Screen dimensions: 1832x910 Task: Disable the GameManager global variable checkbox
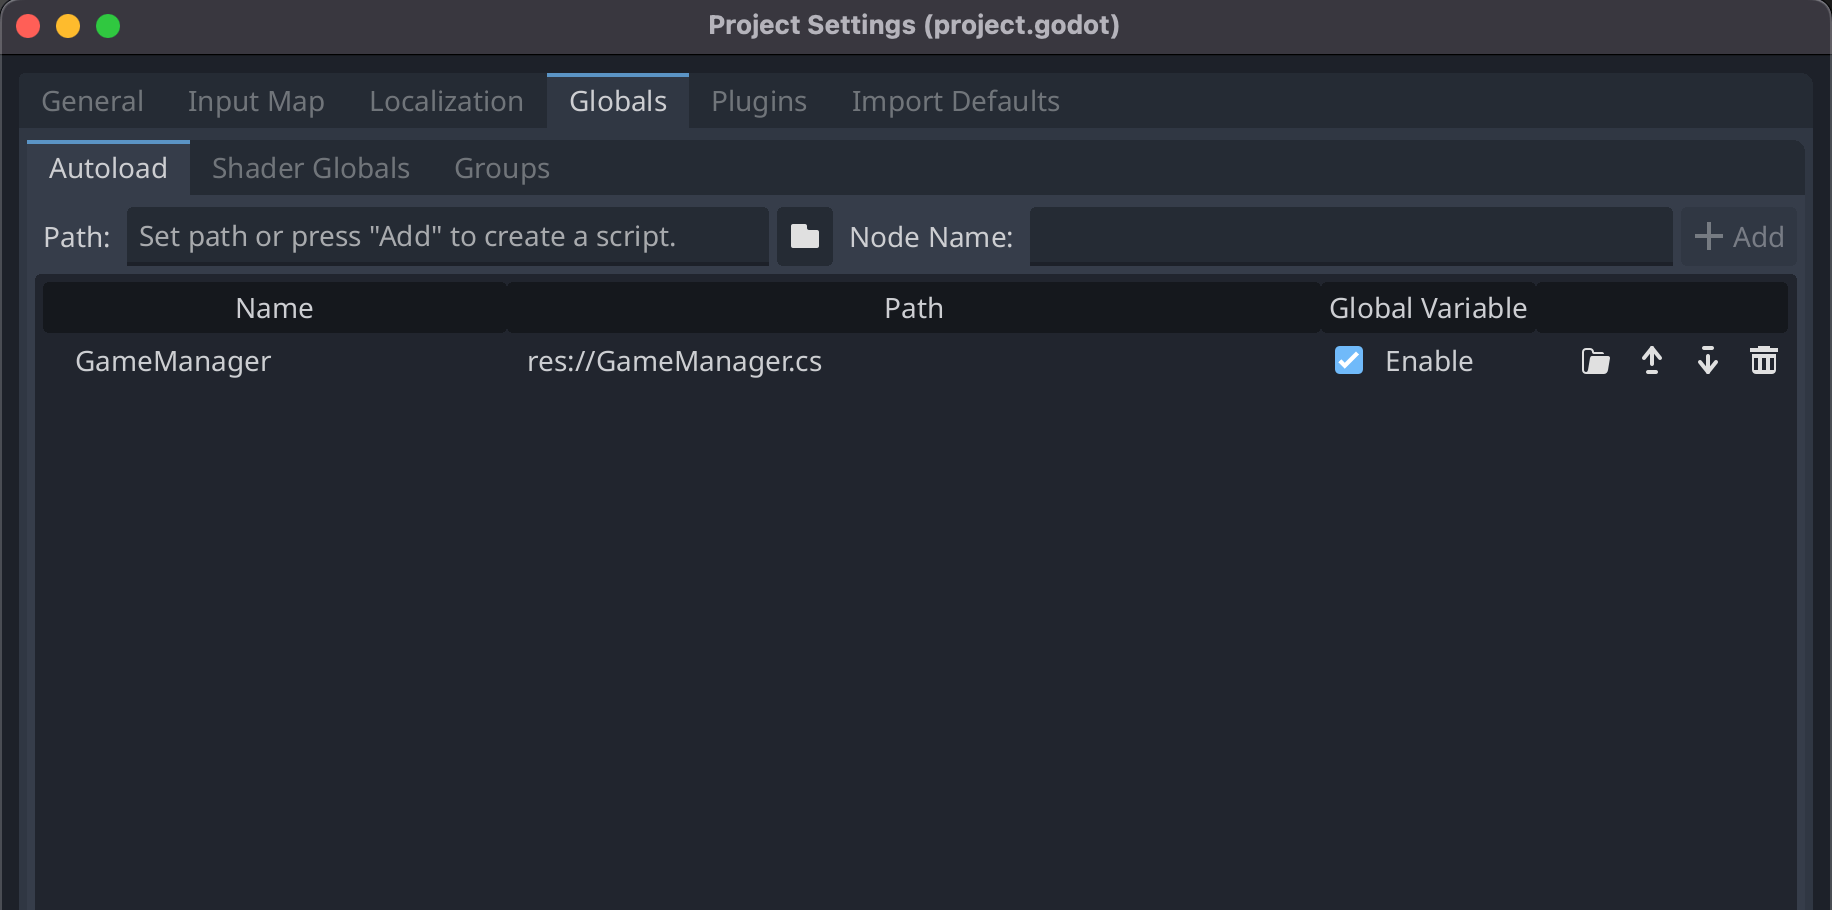point(1348,360)
